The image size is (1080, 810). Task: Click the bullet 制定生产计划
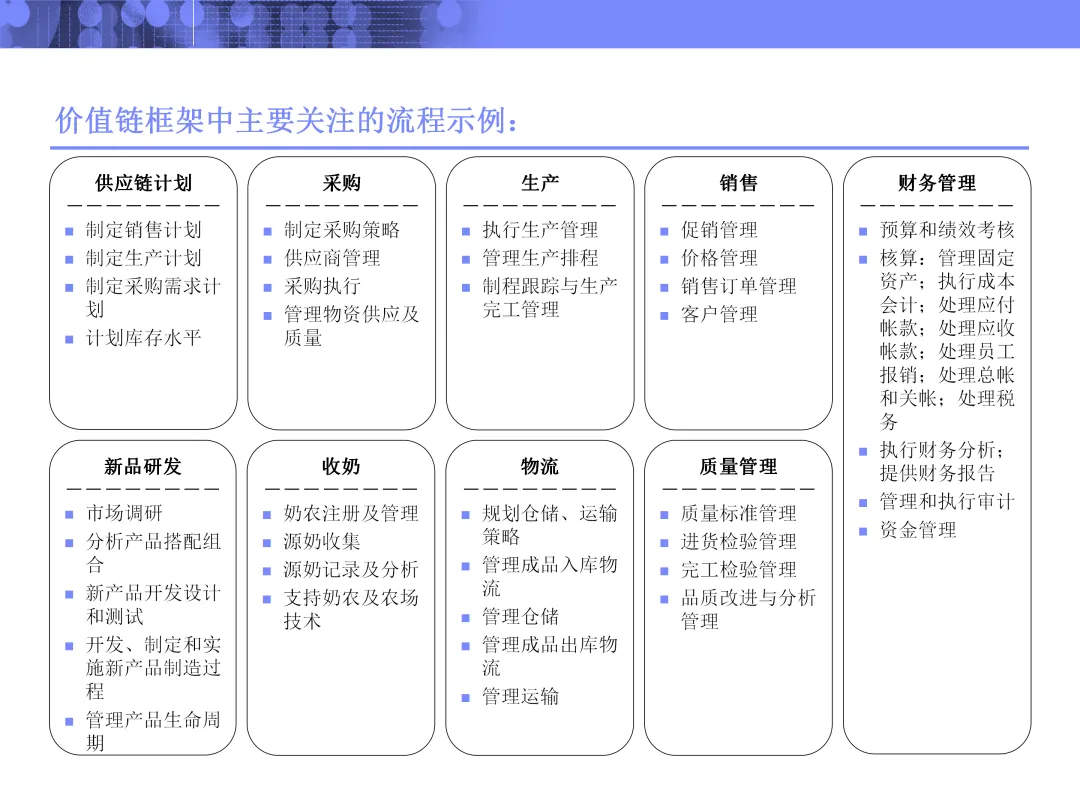point(143,258)
